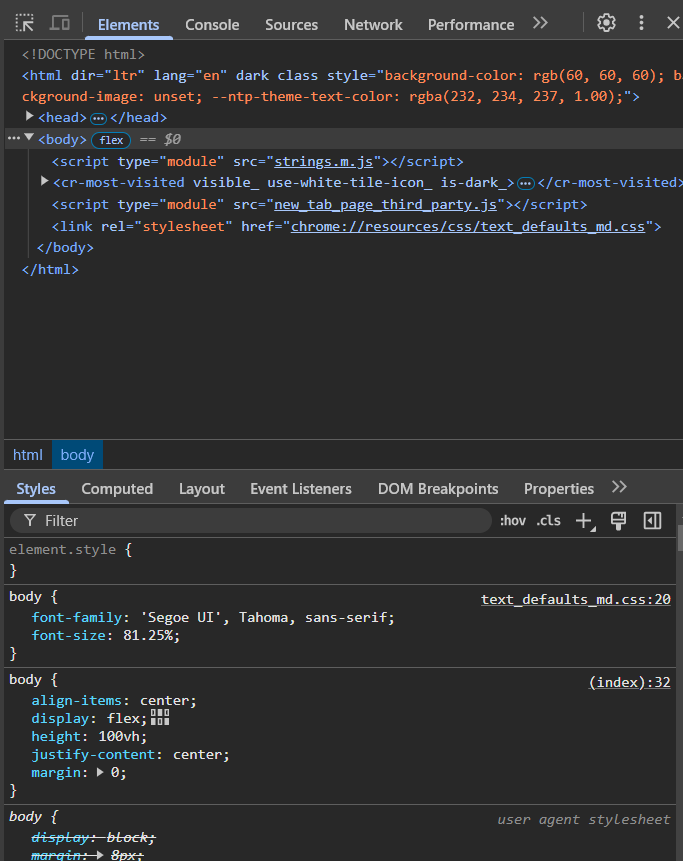Toggle the .cls element classes panel

[548, 521]
